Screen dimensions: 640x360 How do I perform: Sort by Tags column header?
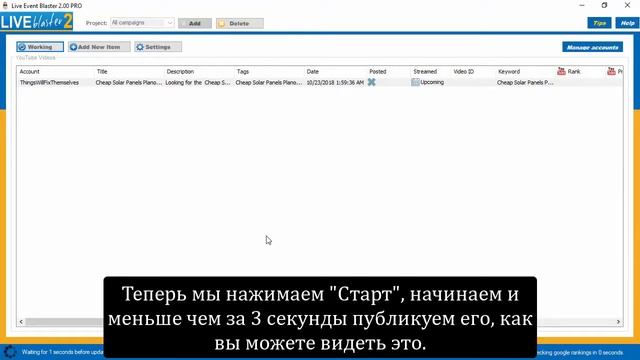tap(243, 71)
